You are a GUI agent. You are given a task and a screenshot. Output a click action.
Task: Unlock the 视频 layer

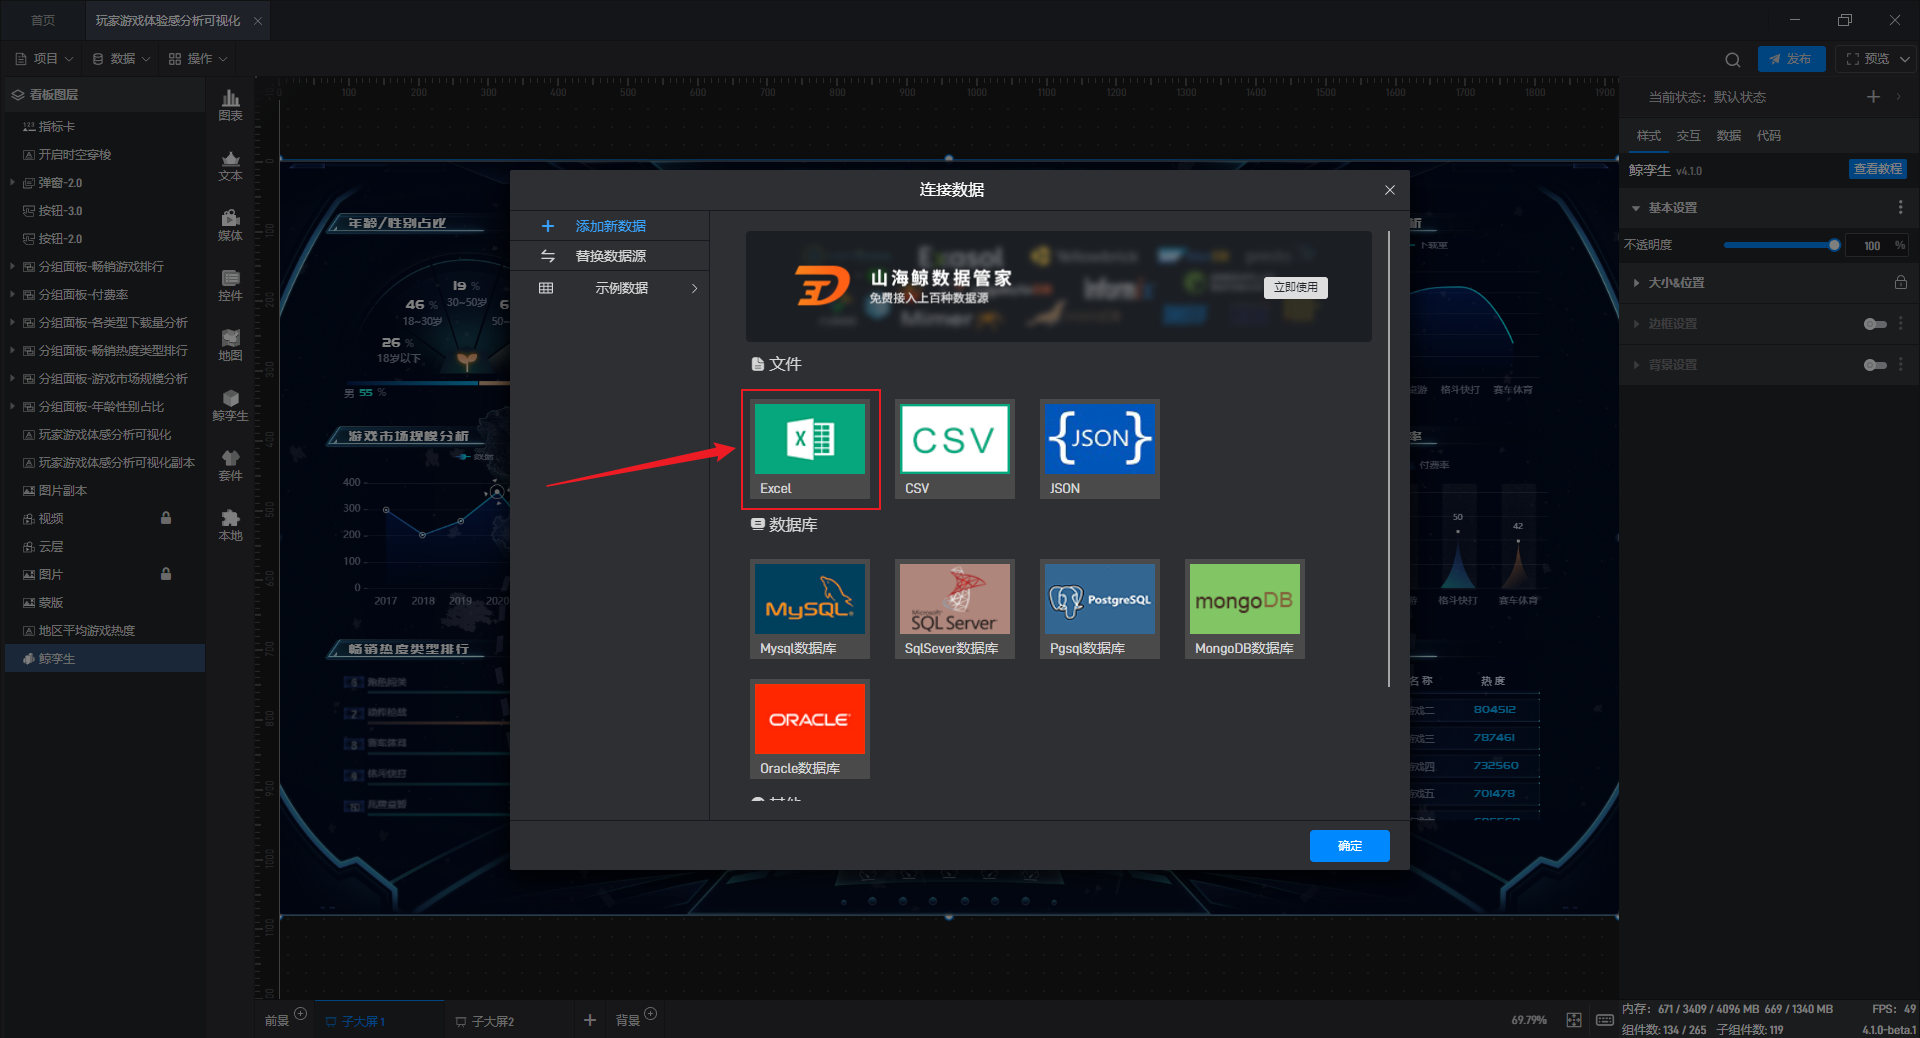pyautogui.click(x=166, y=518)
